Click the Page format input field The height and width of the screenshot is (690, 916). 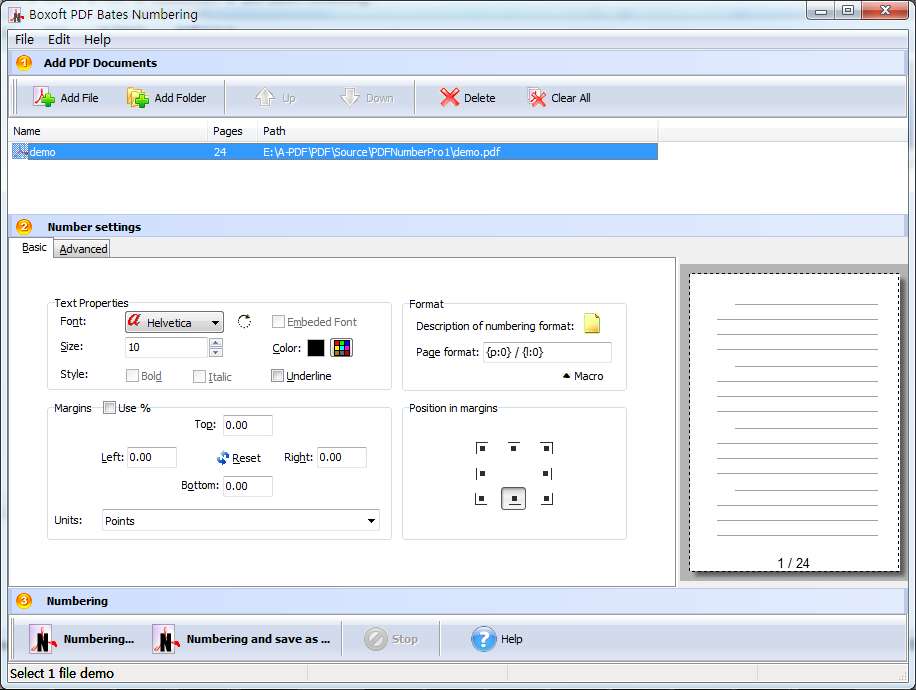click(547, 352)
